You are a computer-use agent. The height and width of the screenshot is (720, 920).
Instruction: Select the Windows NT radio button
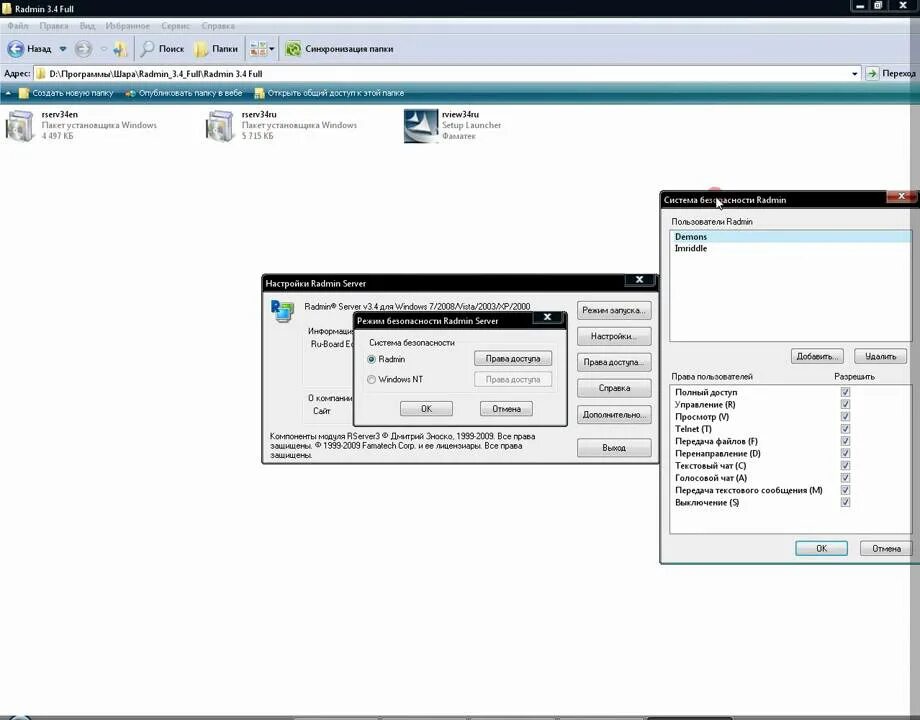pos(371,380)
